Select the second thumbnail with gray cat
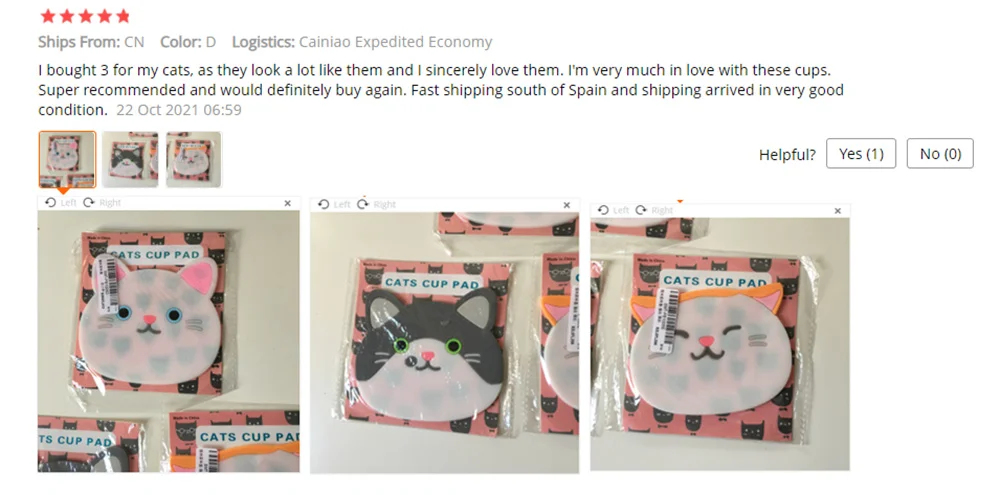The height and width of the screenshot is (495, 1000). tap(130, 159)
